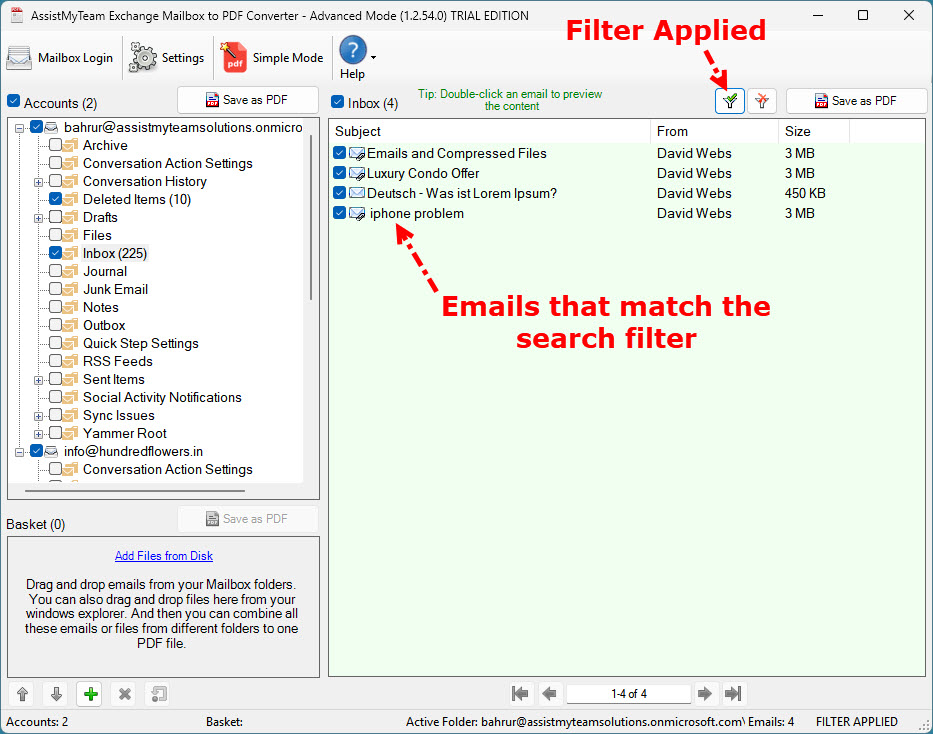The image size is (933, 734).
Task: Click the green Apply Filter icon
Action: 730,101
